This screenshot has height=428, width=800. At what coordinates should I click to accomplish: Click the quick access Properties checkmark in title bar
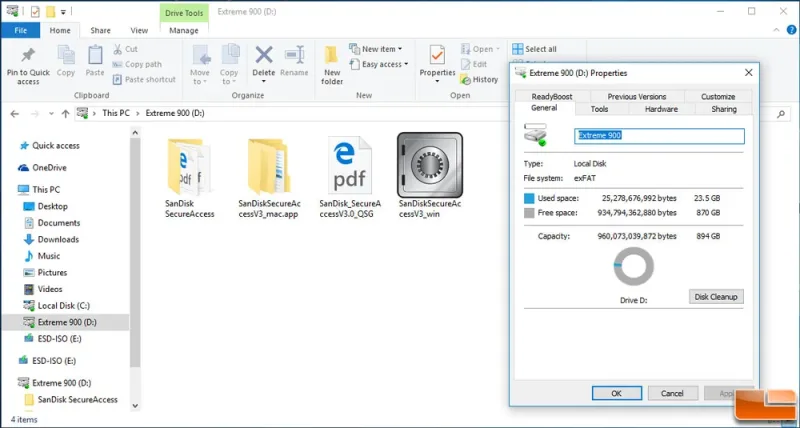tap(35, 11)
